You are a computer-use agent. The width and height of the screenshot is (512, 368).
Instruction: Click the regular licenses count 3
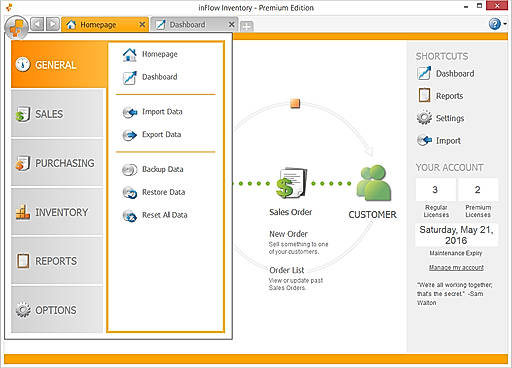click(435, 189)
